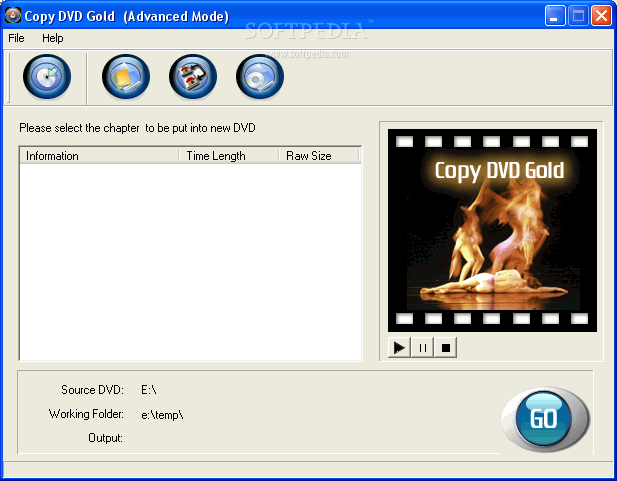Open the Help menu
Image resolution: width=617 pixels, height=481 pixels.
(x=53, y=38)
